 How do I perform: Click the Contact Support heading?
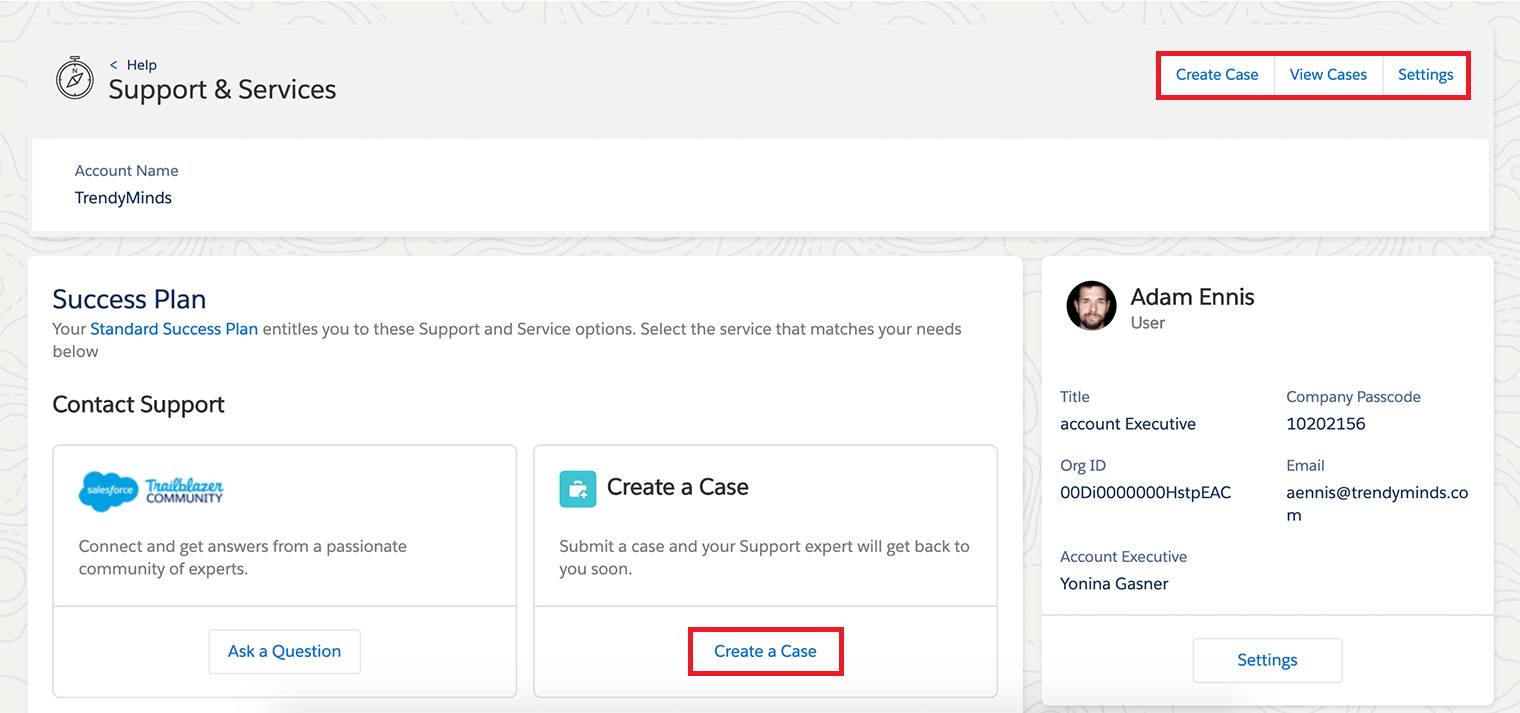[x=138, y=404]
